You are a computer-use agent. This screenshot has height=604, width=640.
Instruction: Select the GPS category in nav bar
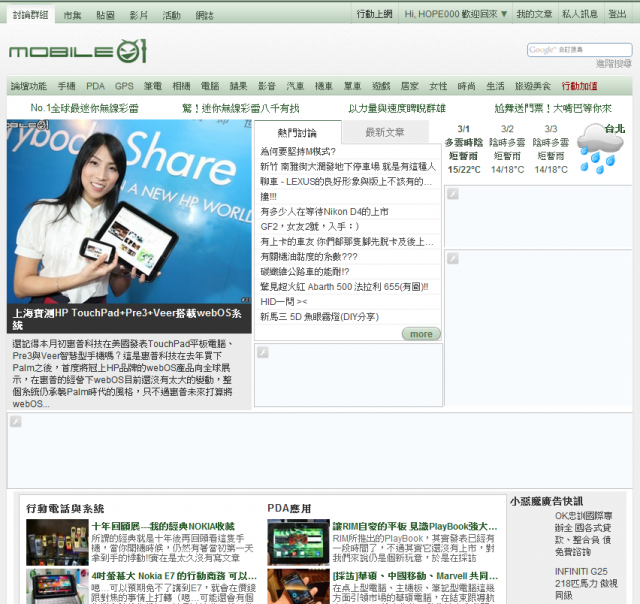[124, 86]
